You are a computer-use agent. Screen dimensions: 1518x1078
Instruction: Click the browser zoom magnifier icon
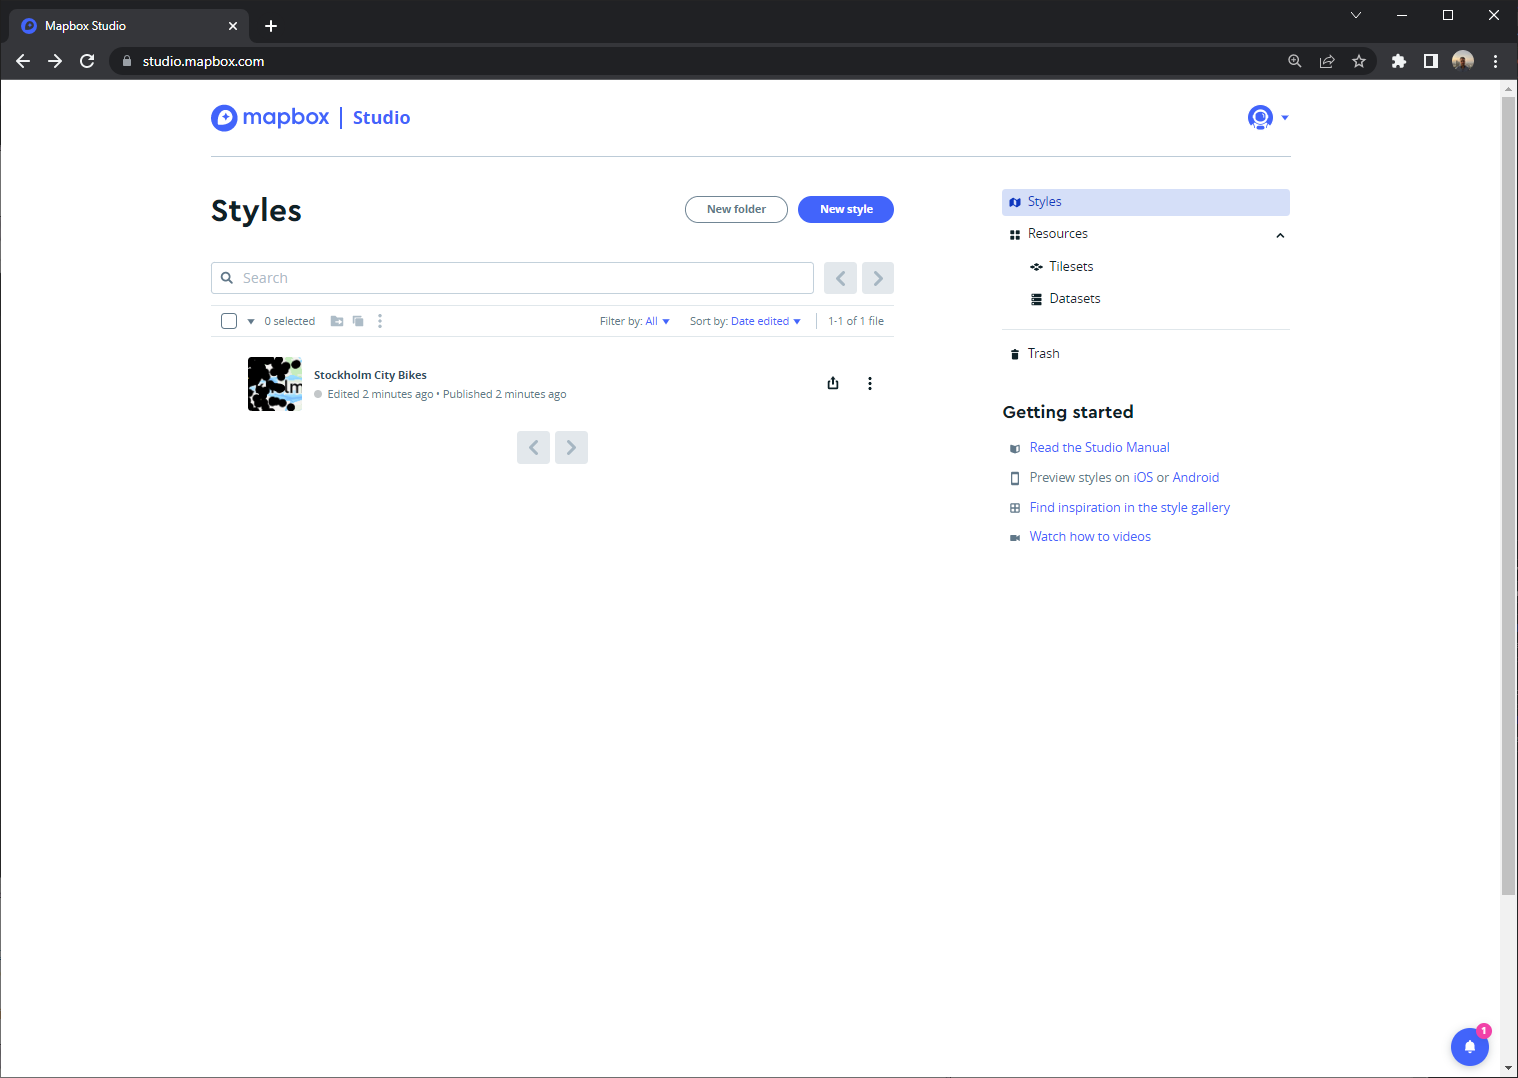click(x=1295, y=61)
